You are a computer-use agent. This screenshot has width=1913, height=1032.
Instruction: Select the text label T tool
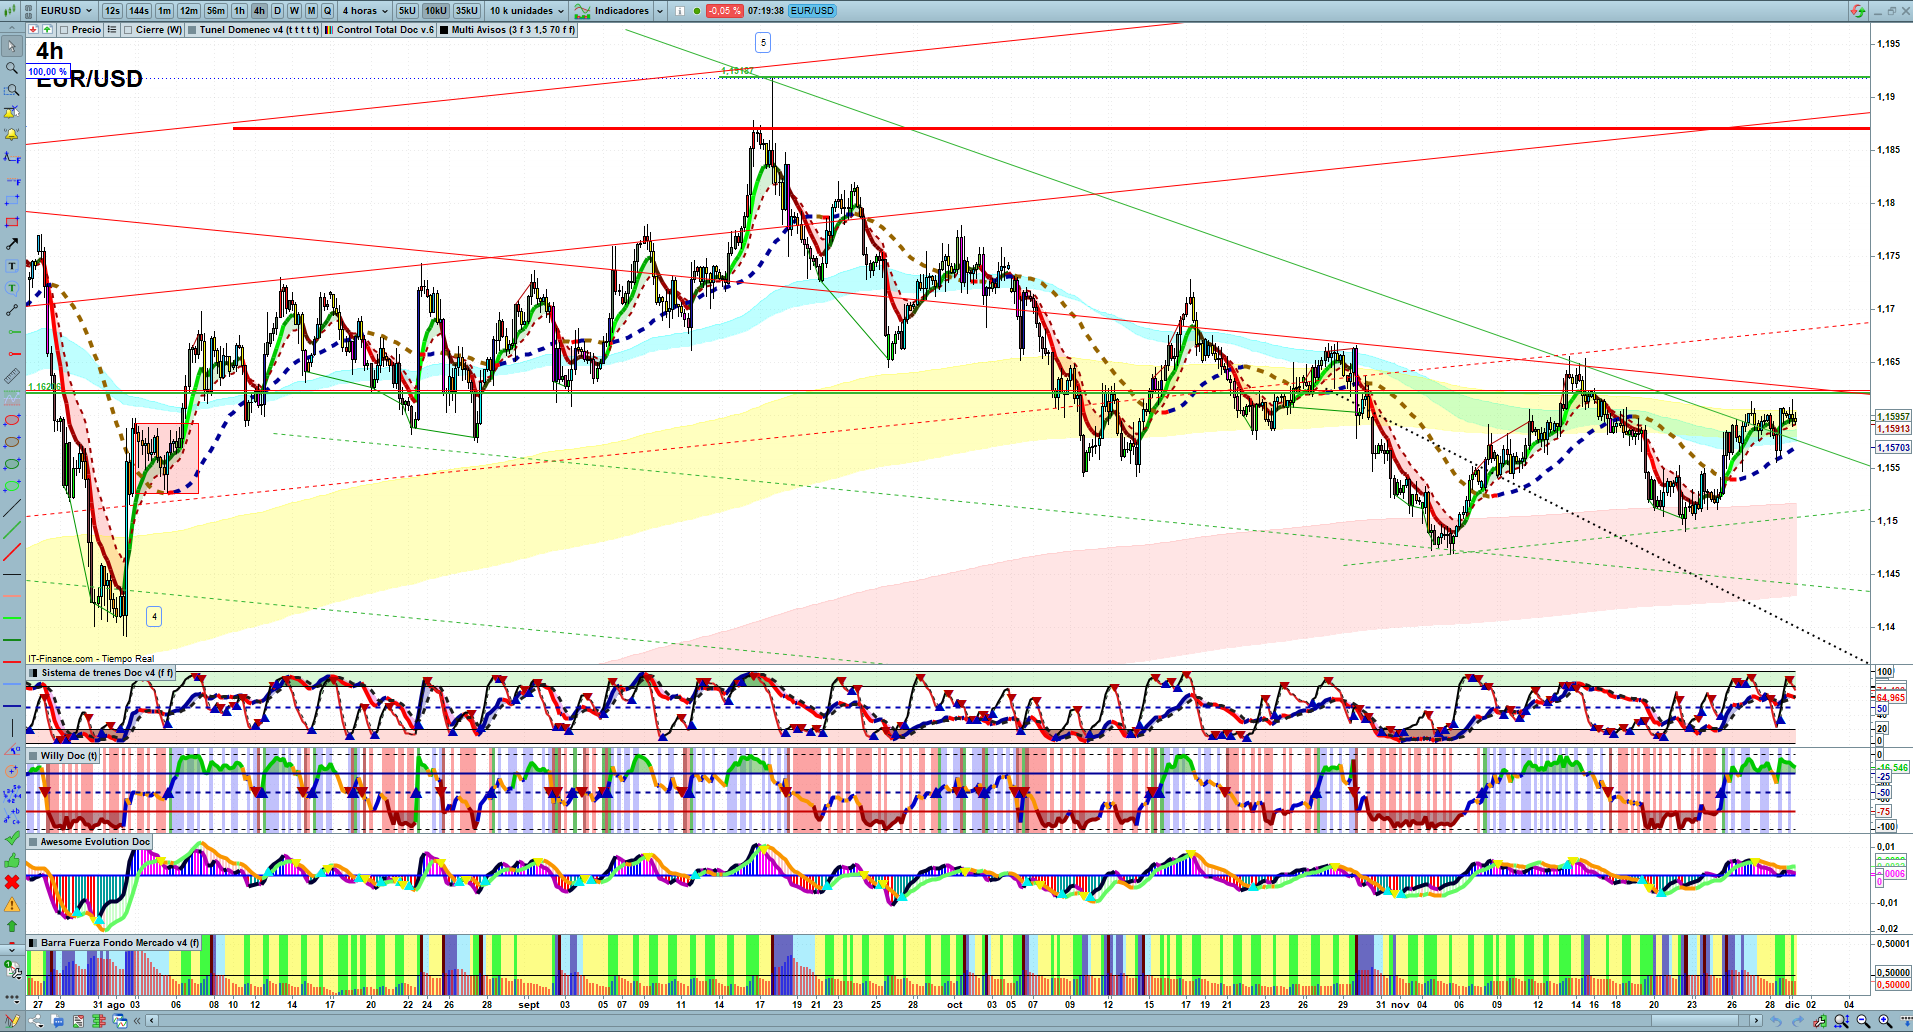pyautogui.click(x=12, y=266)
